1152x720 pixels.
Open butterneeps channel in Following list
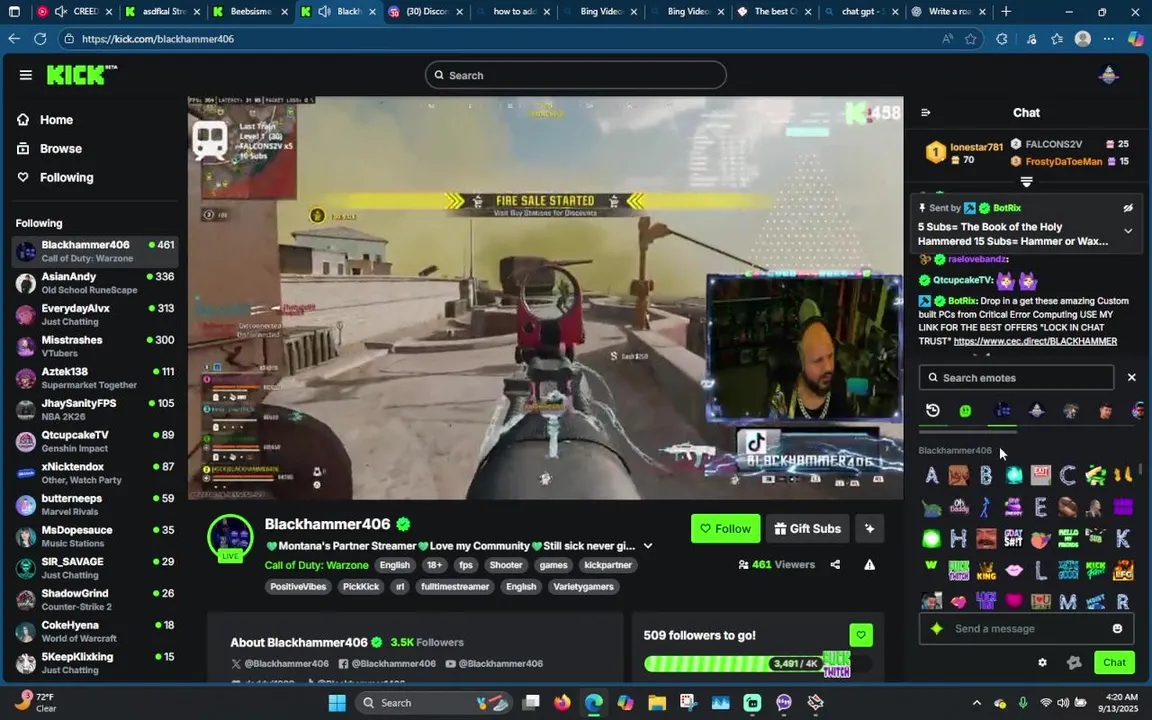point(95,504)
